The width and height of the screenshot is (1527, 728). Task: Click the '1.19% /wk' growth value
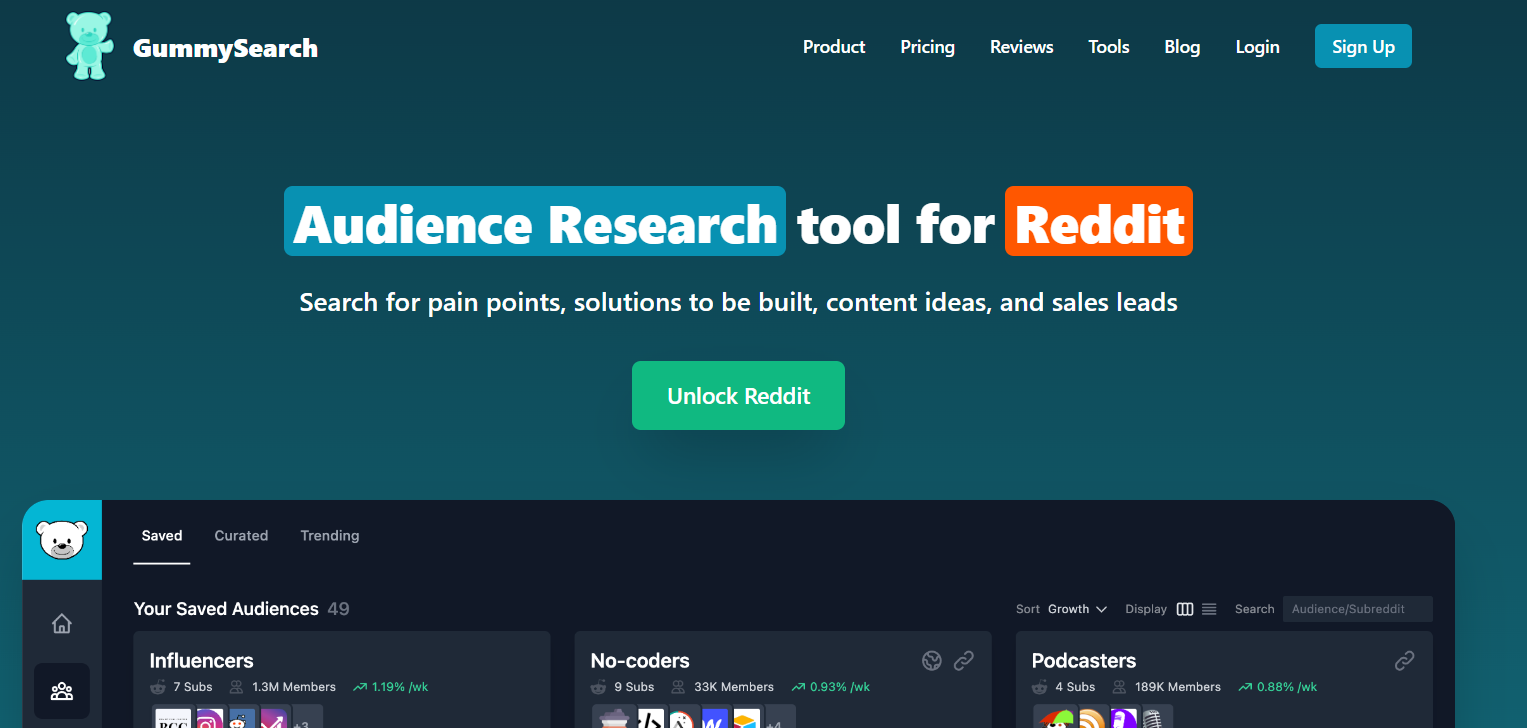[400, 687]
